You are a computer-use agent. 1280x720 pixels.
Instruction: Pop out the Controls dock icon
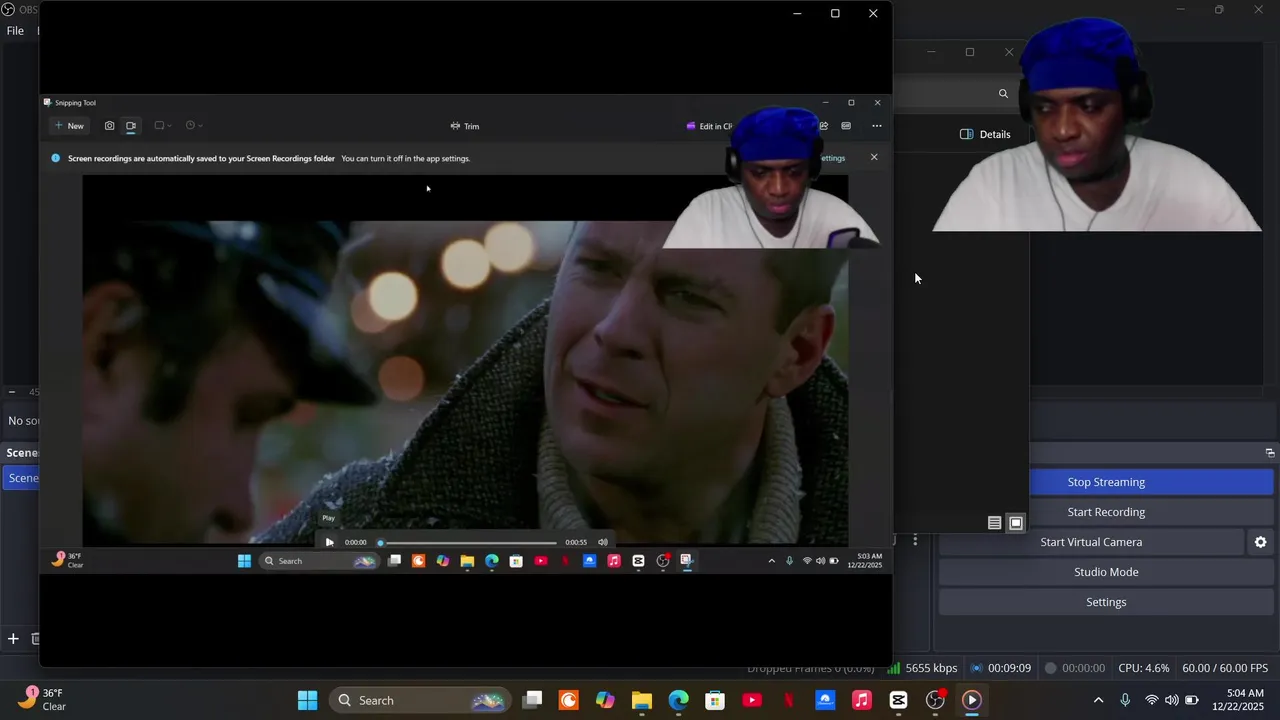[1270, 453]
